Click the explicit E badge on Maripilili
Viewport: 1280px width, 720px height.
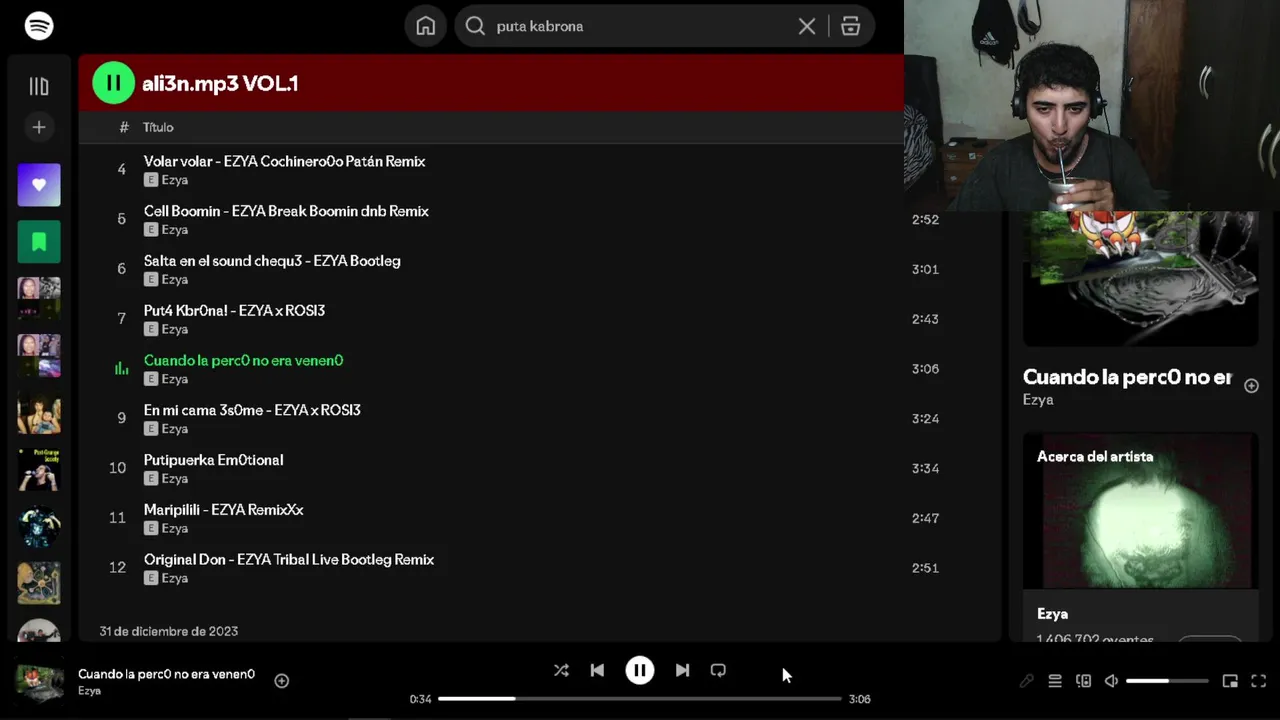(151, 528)
